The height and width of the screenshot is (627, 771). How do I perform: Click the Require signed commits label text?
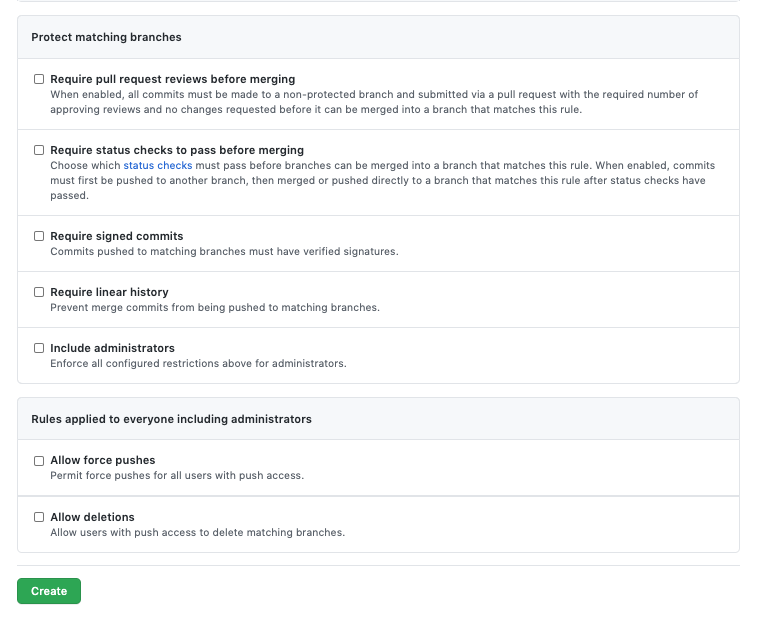pos(117,236)
